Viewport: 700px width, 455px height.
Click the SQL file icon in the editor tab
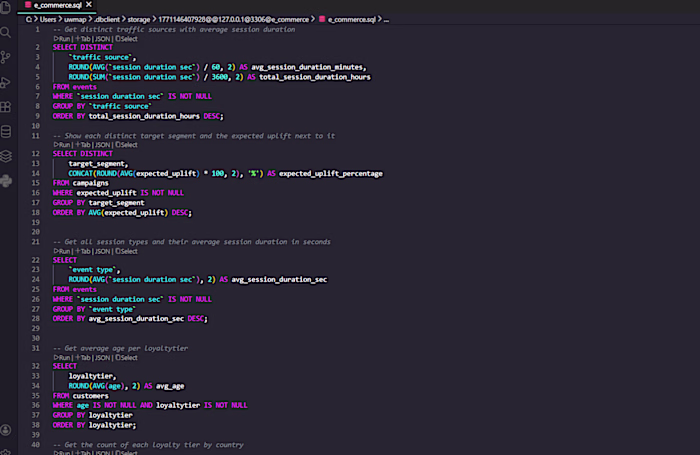tap(28, 5)
